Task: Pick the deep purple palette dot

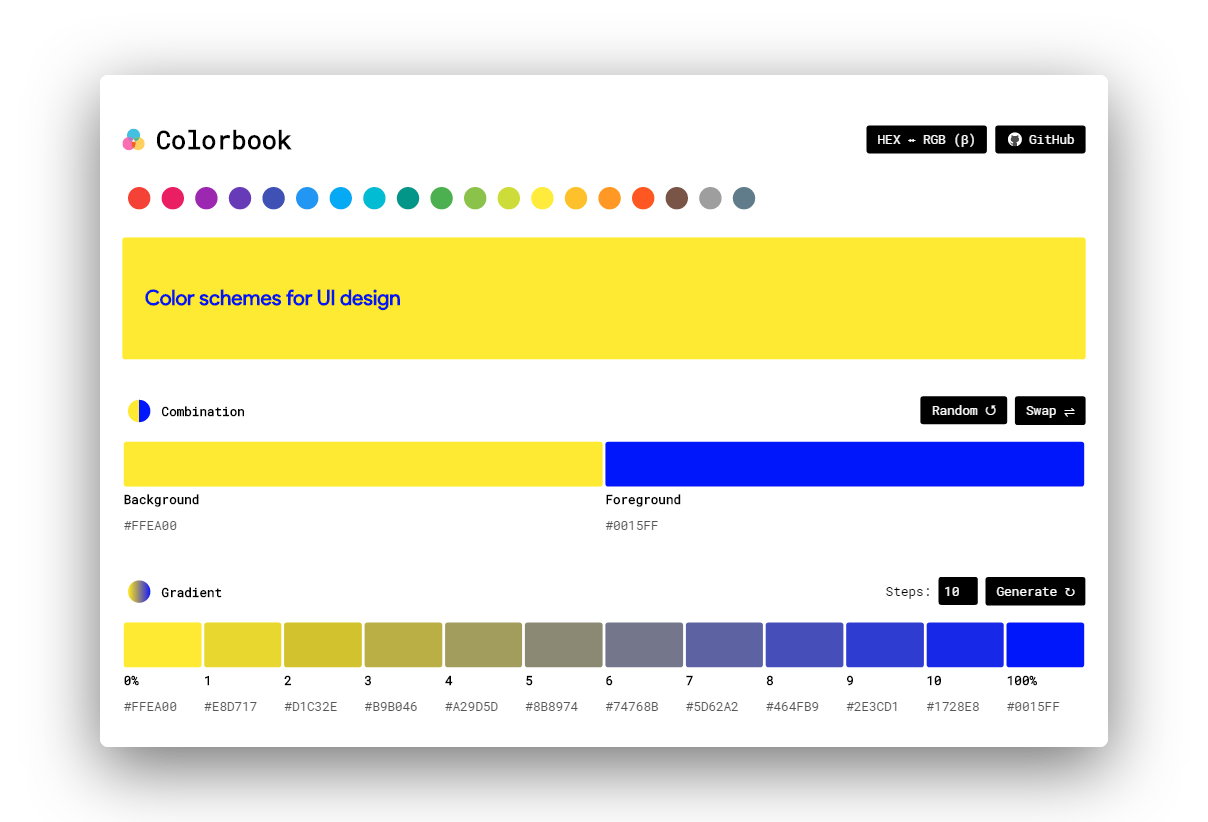Action: pyautogui.click(x=240, y=198)
